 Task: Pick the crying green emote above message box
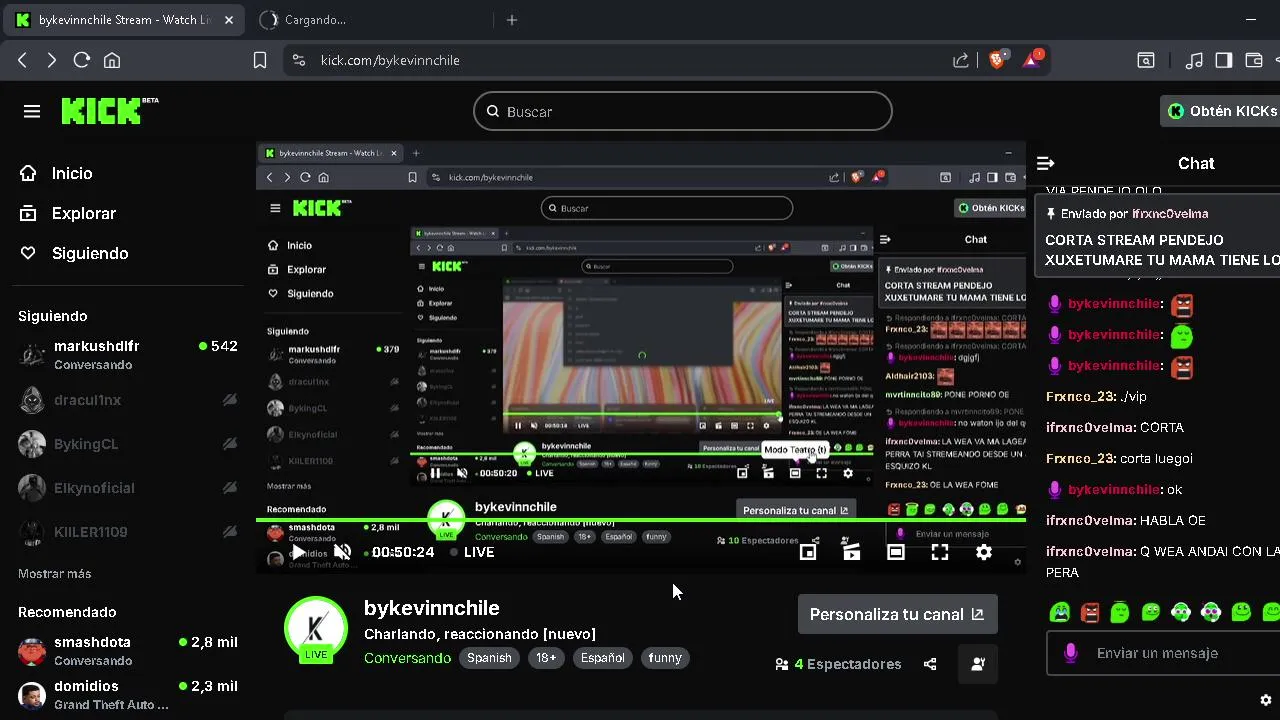click(1060, 612)
